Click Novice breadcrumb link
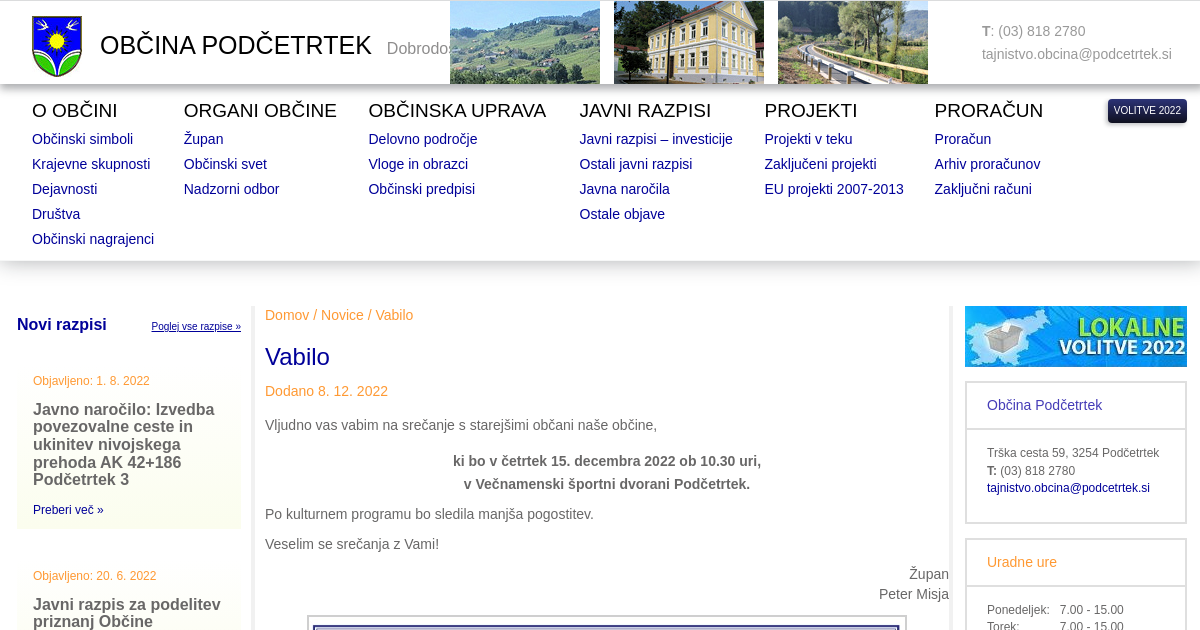This screenshot has height=630, width=1200. (x=342, y=315)
